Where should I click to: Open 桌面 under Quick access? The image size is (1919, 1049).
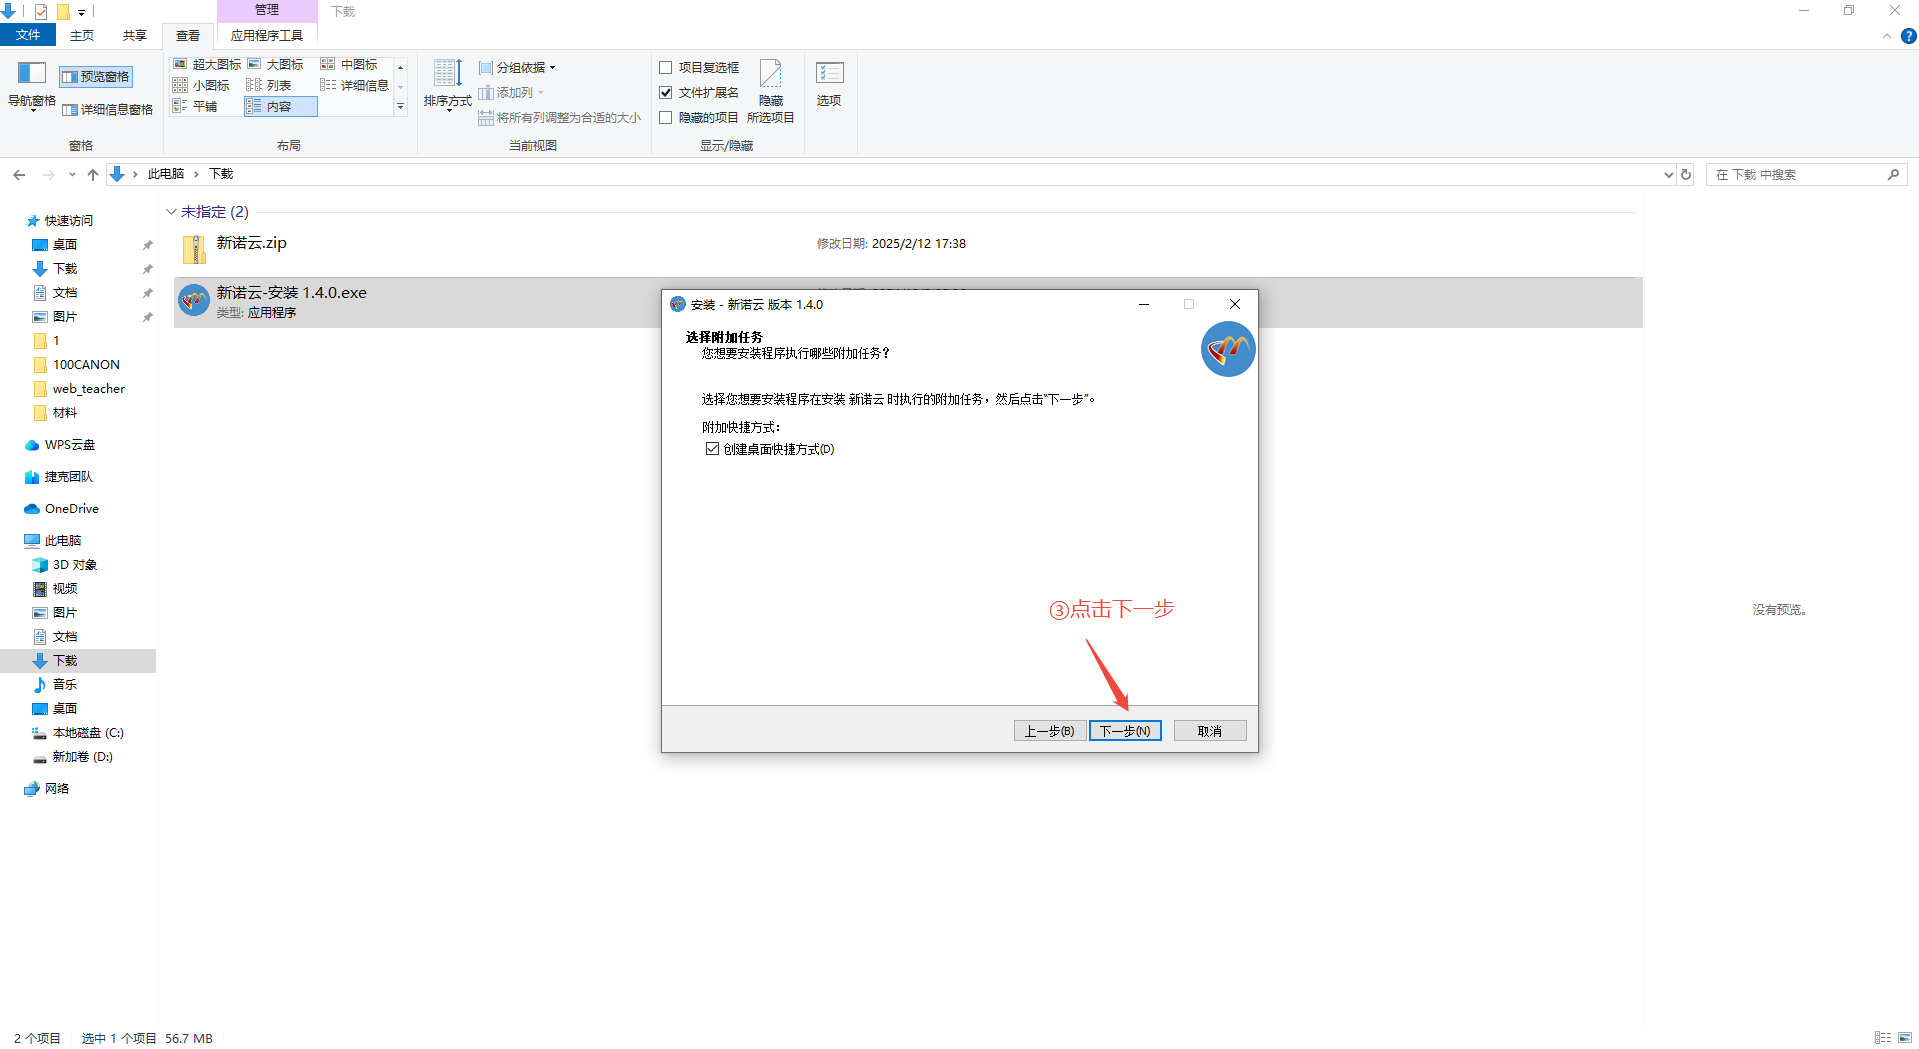[65, 245]
